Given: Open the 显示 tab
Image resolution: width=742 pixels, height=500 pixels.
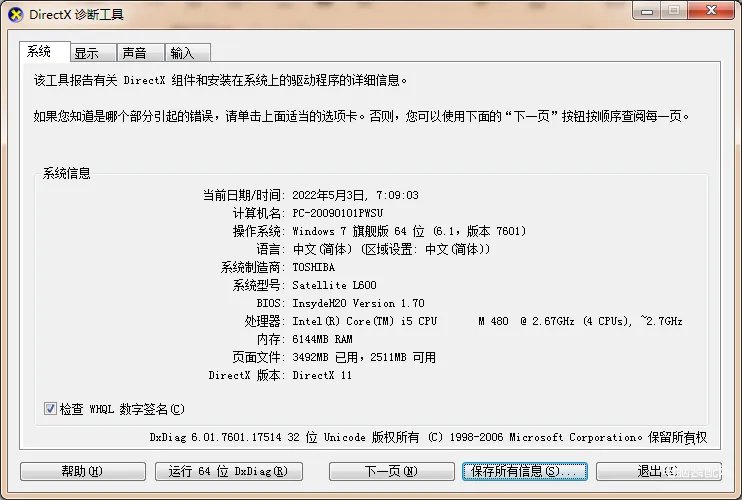Looking at the screenshot, I should point(94,53).
